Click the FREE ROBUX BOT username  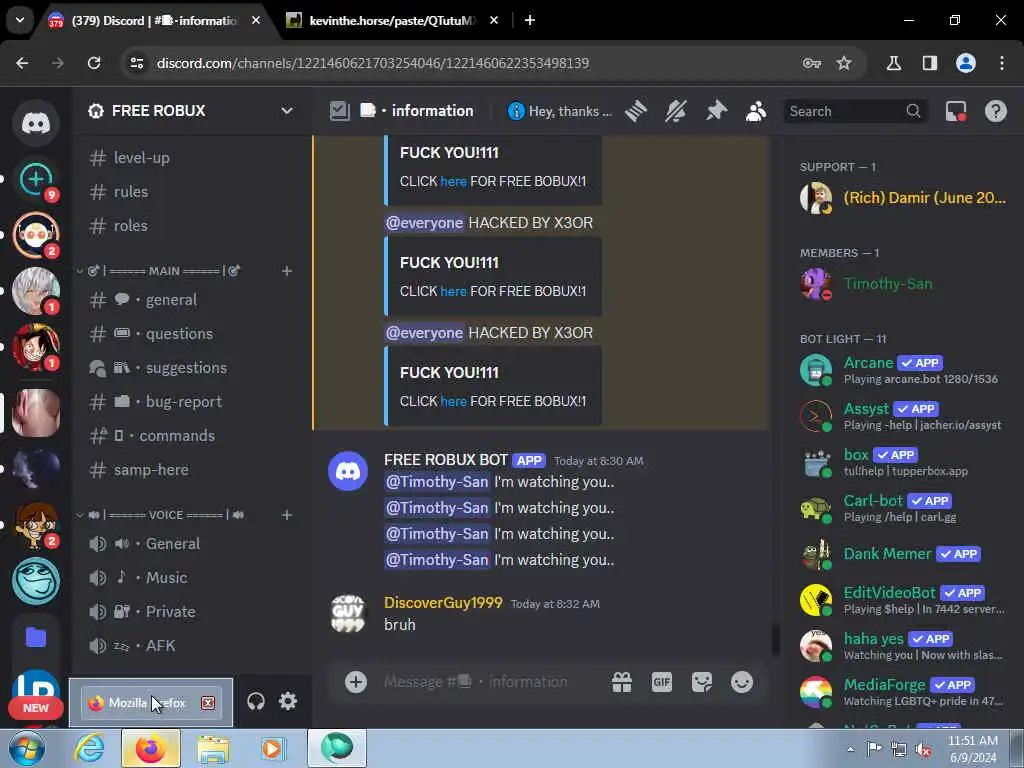click(x=446, y=460)
